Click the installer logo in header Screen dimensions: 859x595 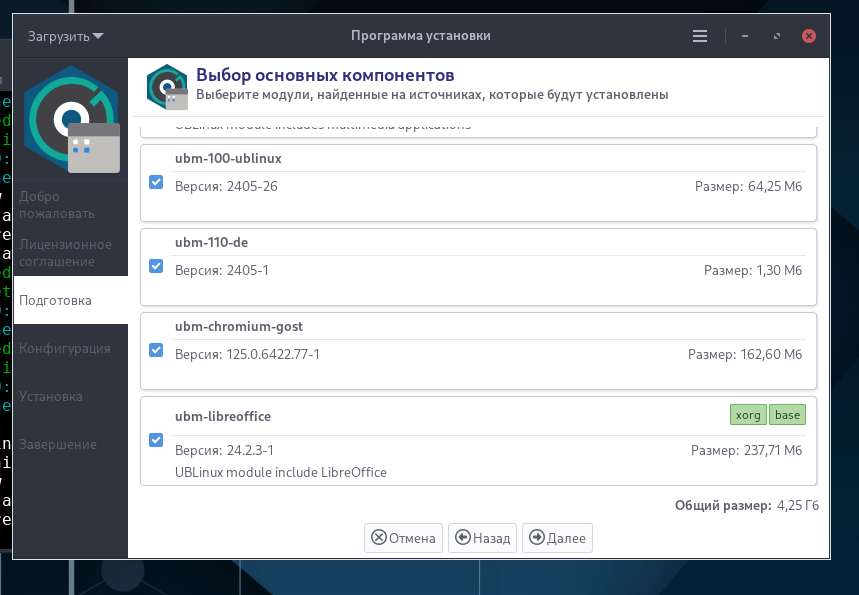(167, 87)
